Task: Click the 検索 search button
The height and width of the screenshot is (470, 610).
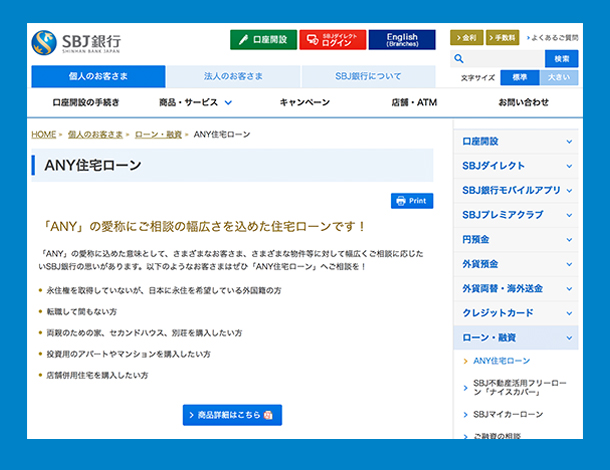Action: pos(561,59)
